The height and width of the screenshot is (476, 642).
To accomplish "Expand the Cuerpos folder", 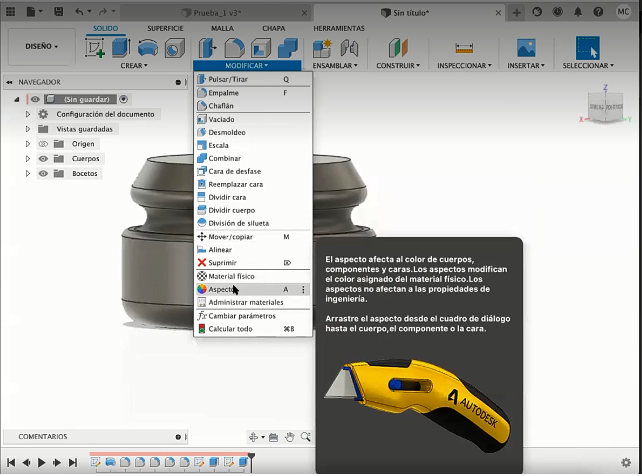I will (x=27, y=159).
